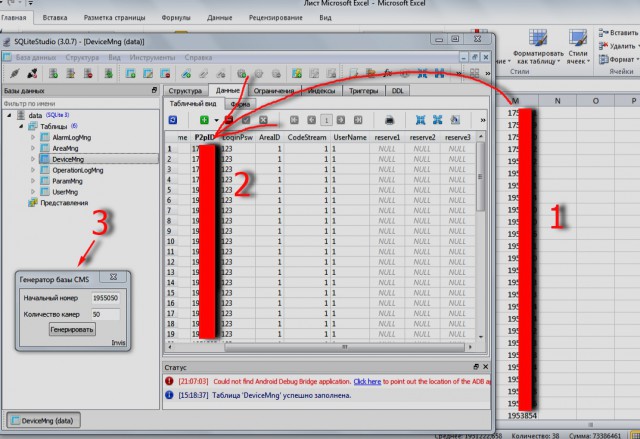The width and height of the screenshot is (640, 439).
Task: Expand the AreaMng table node
Action: click(33, 149)
